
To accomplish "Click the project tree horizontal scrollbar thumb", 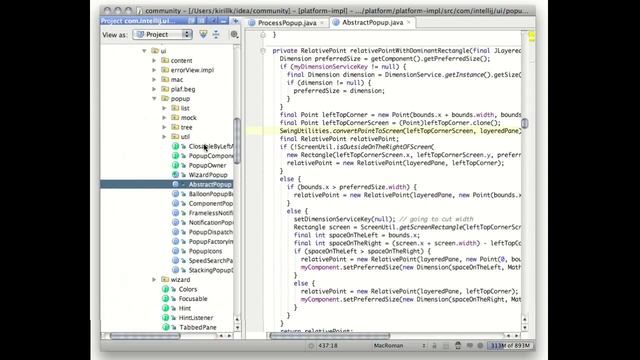I will [145, 336].
